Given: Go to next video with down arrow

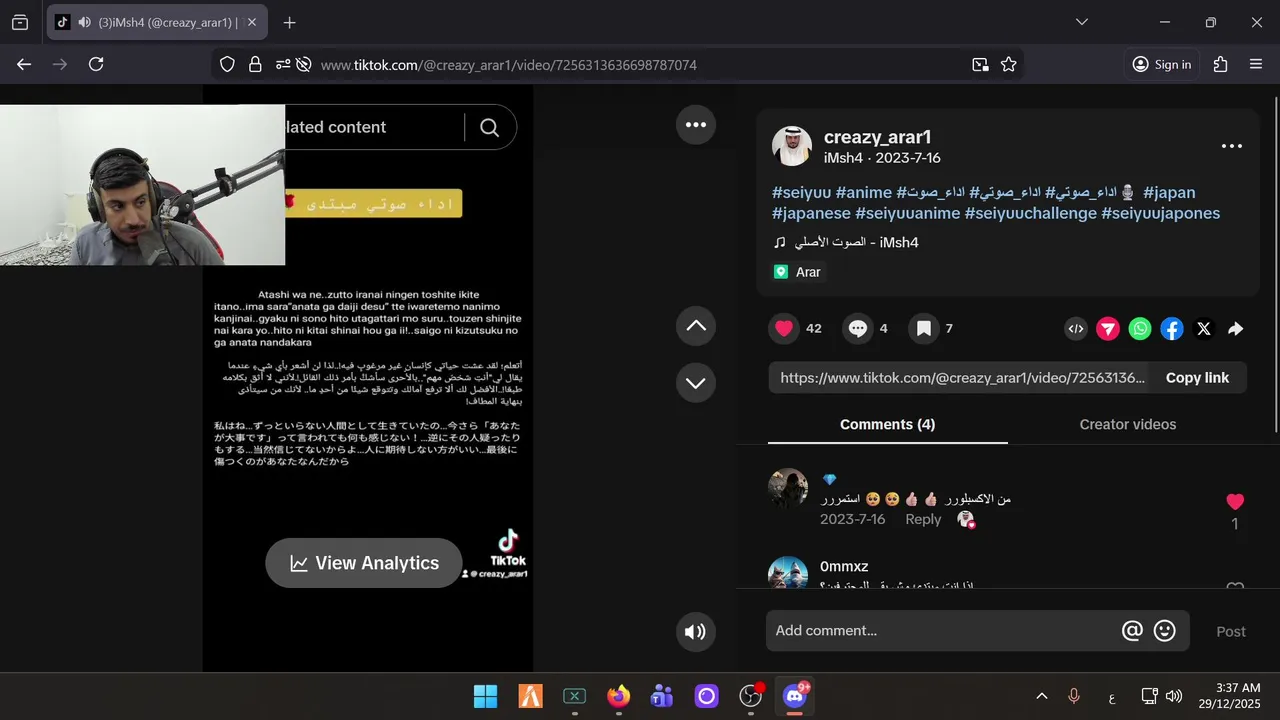Looking at the screenshot, I should (x=696, y=383).
